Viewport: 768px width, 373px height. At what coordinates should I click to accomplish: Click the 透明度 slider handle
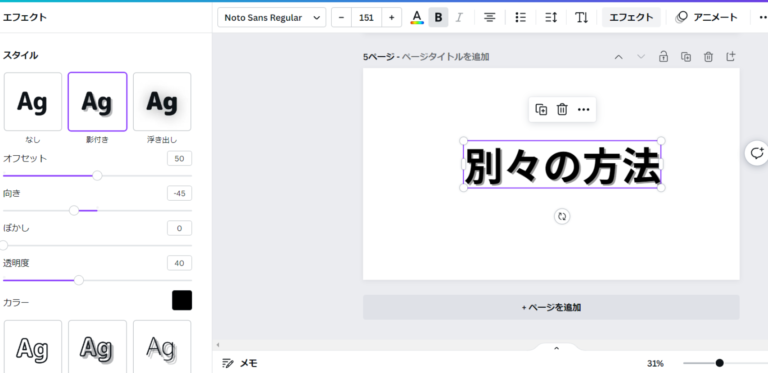[x=79, y=280]
